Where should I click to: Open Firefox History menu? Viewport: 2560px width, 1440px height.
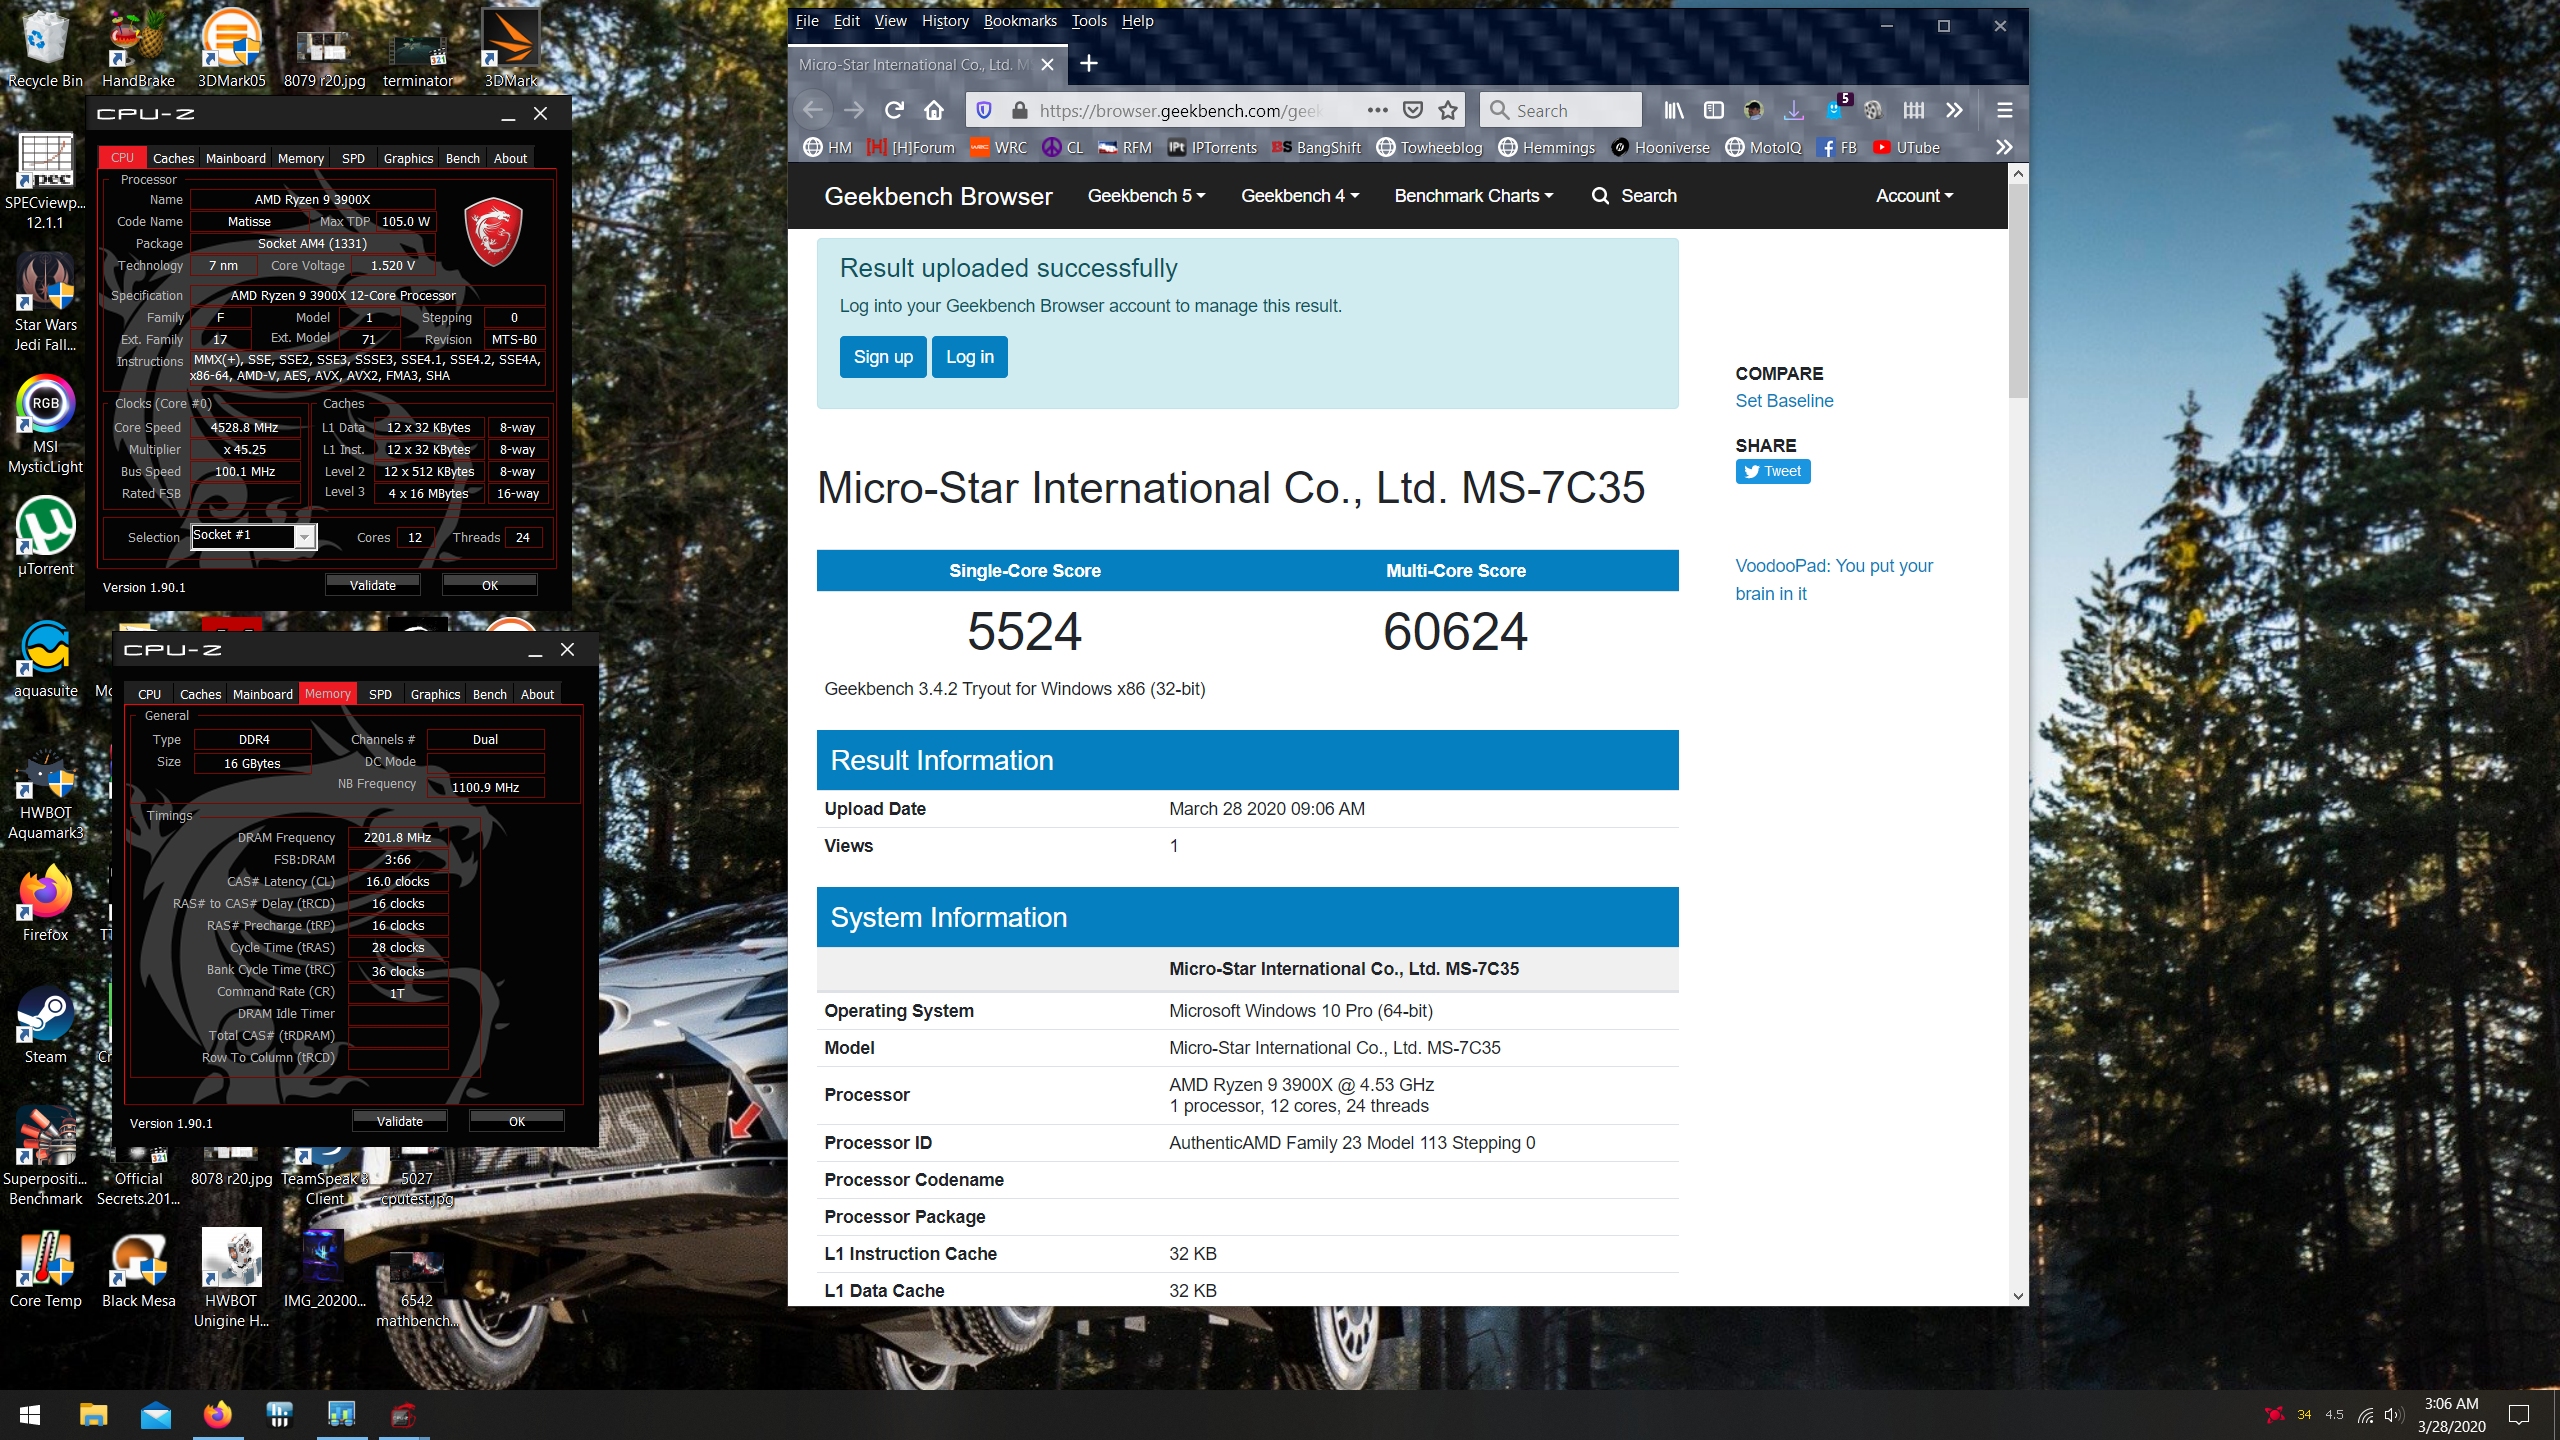tap(944, 20)
